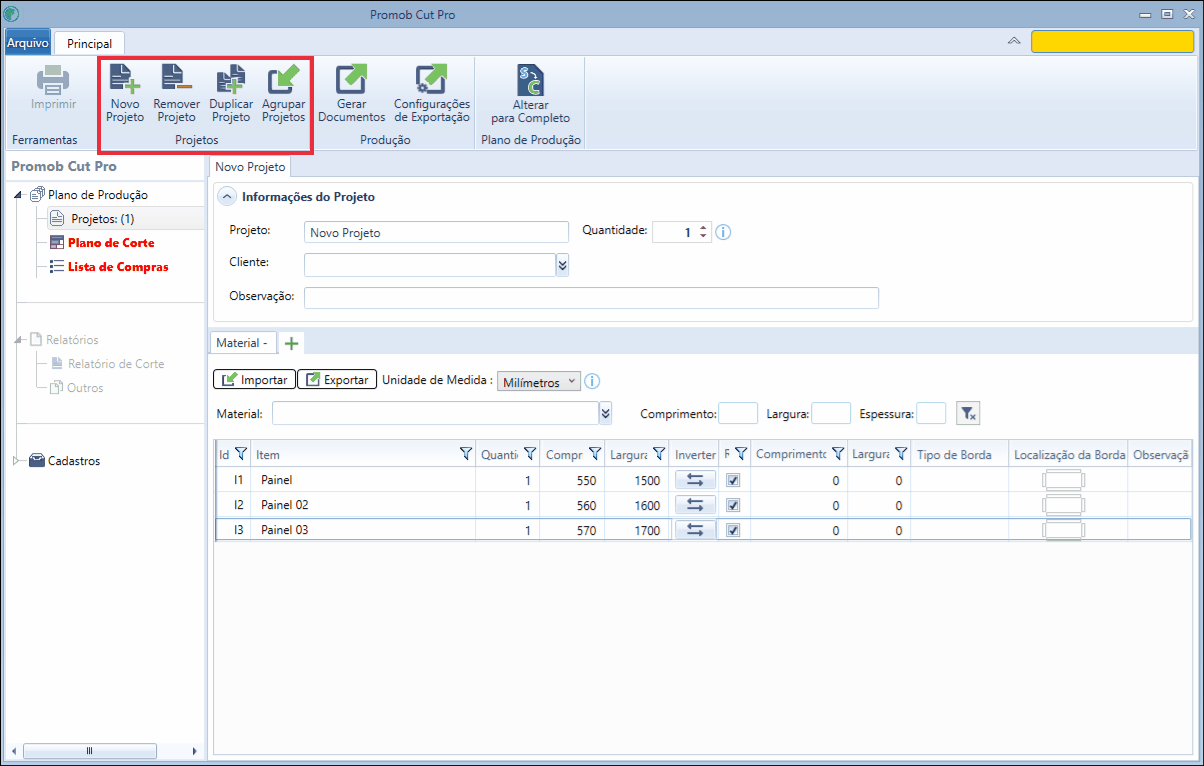Click the Espessura filter field
The width and height of the screenshot is (1204, 766).
pyautogui.click(x=931, y=413)
